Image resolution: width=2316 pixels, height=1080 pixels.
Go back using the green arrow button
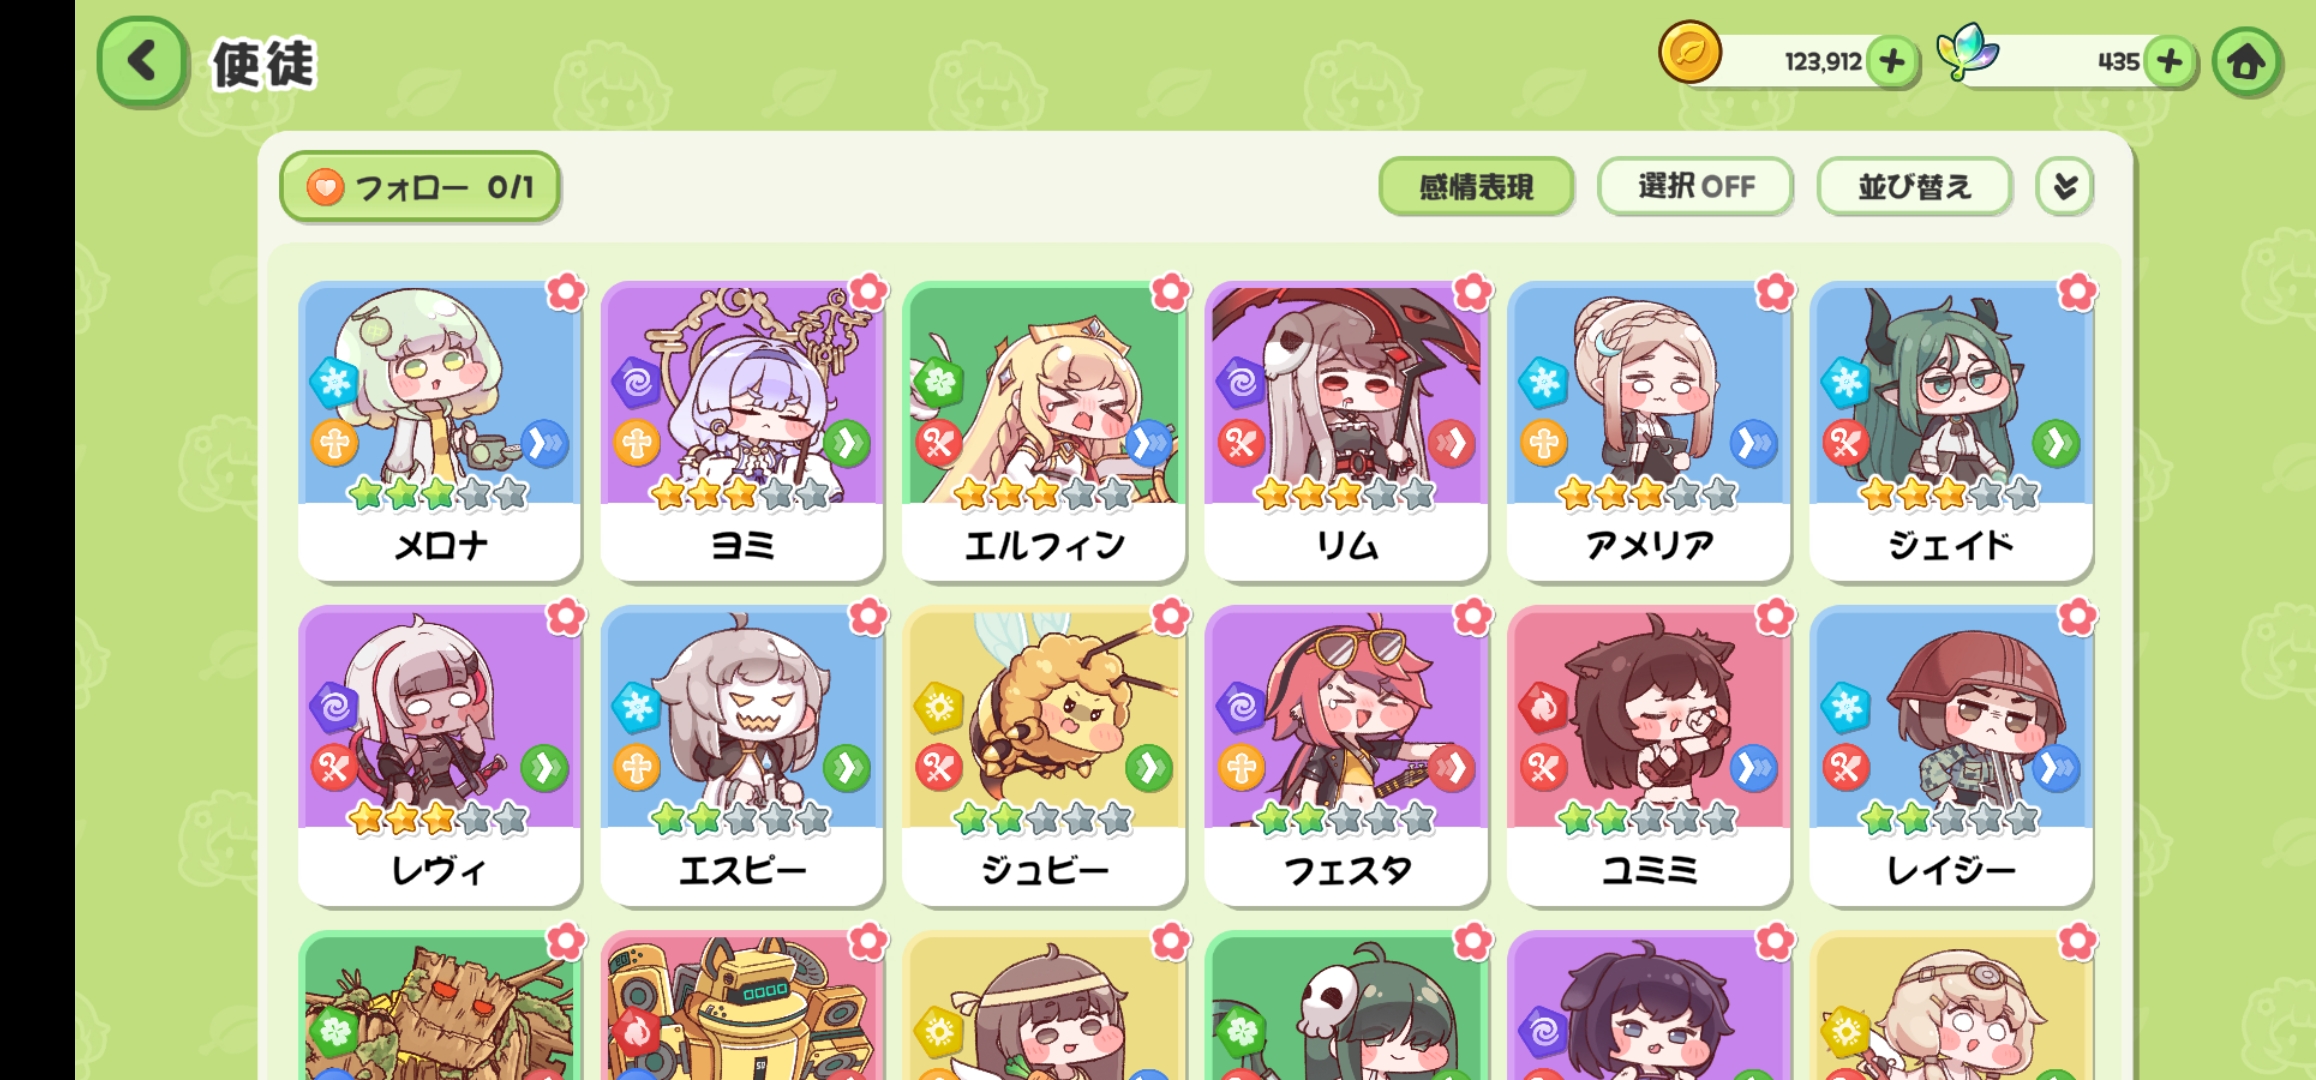click(x=142, y=62)
